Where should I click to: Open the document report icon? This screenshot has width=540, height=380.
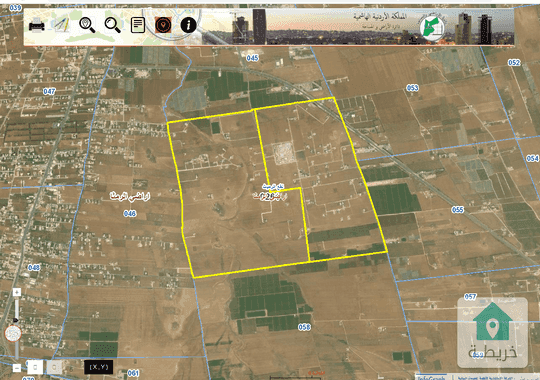point(138,25)
